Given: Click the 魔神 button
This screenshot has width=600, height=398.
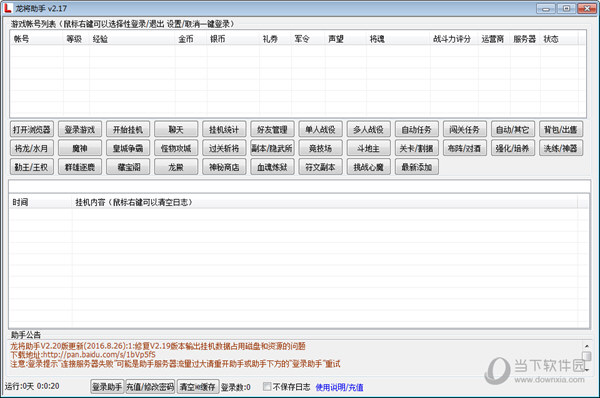Looking at the screenshot, I should (x=80, y=148).
